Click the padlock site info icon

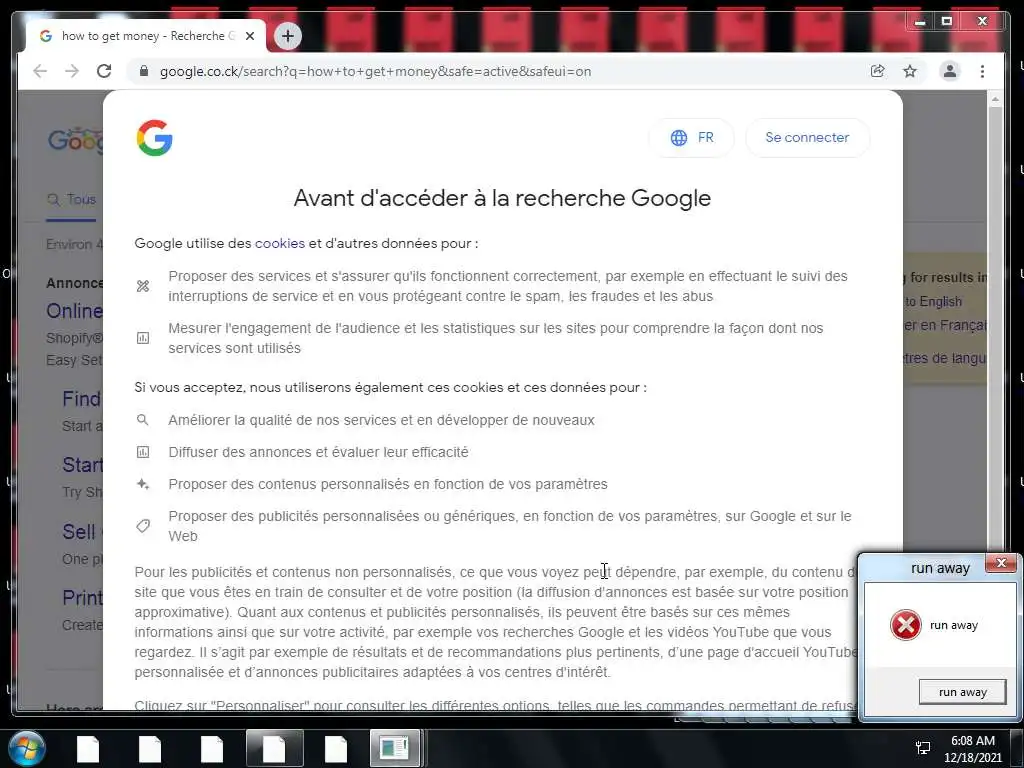(144, 71)
